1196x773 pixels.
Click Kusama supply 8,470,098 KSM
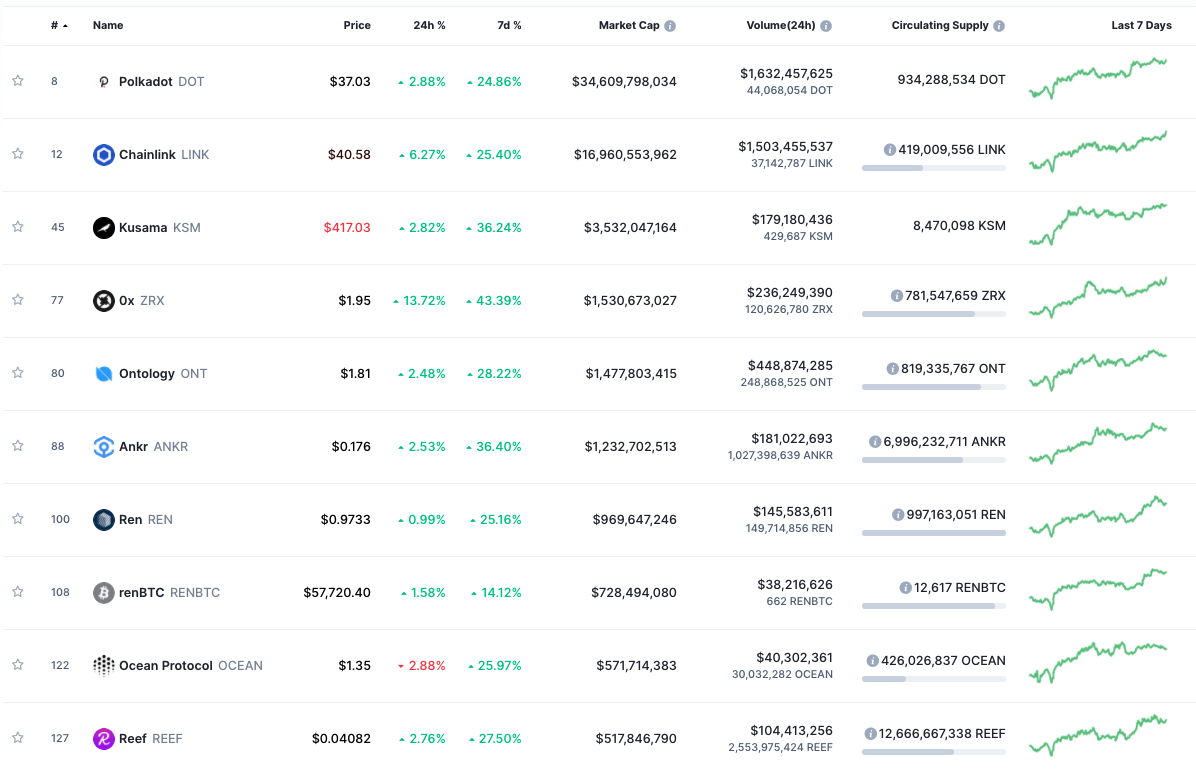pyautogui.click(x=960, y=226)
